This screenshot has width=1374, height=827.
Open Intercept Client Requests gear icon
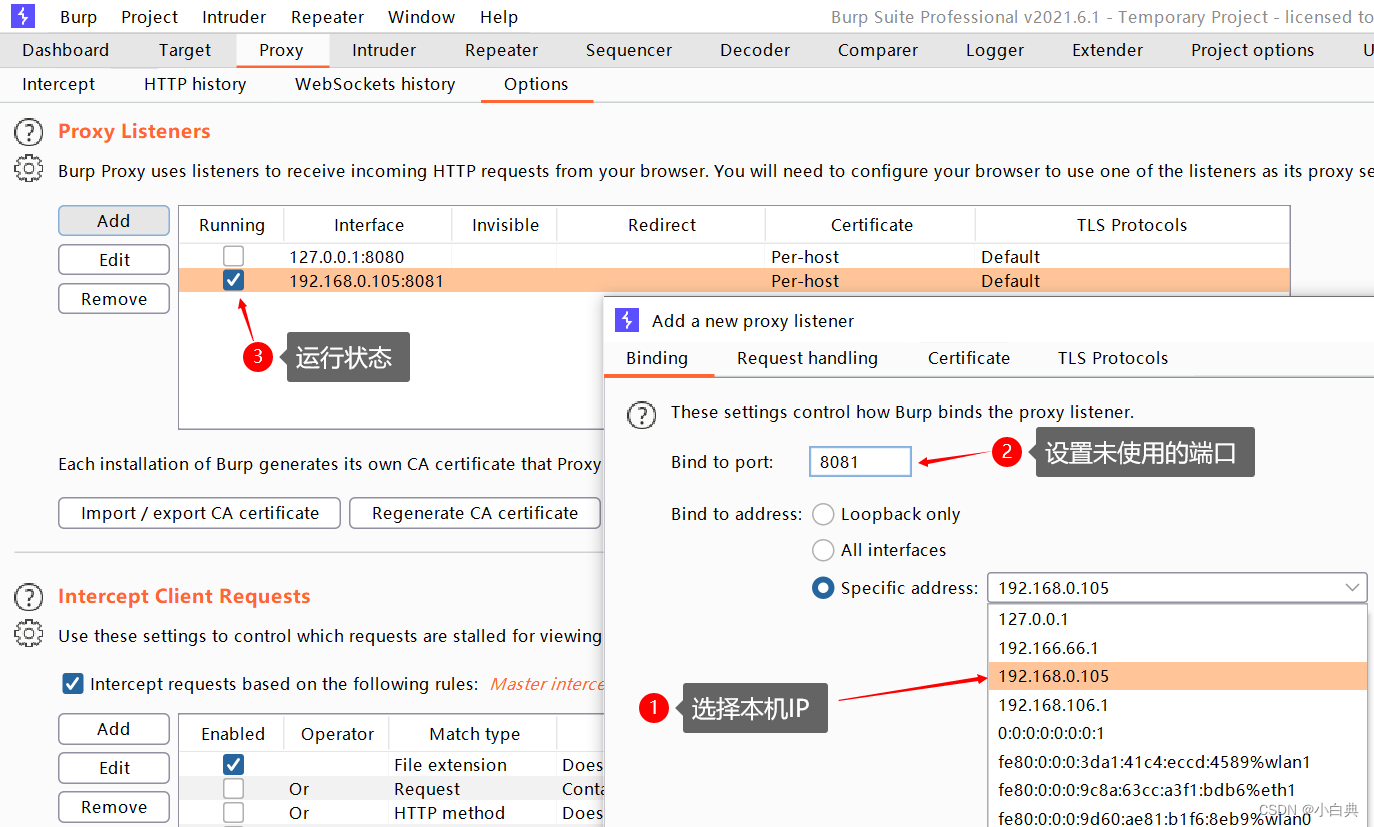click(x=29, y=635)
